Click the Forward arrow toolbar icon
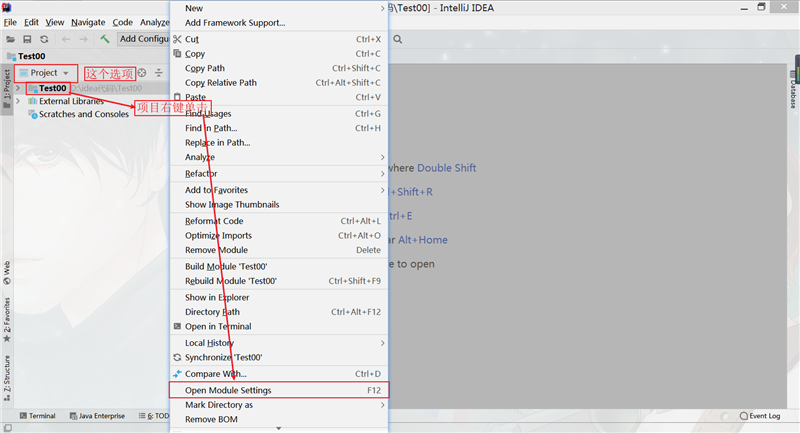The image size is (800, 433). click(83, 39)
